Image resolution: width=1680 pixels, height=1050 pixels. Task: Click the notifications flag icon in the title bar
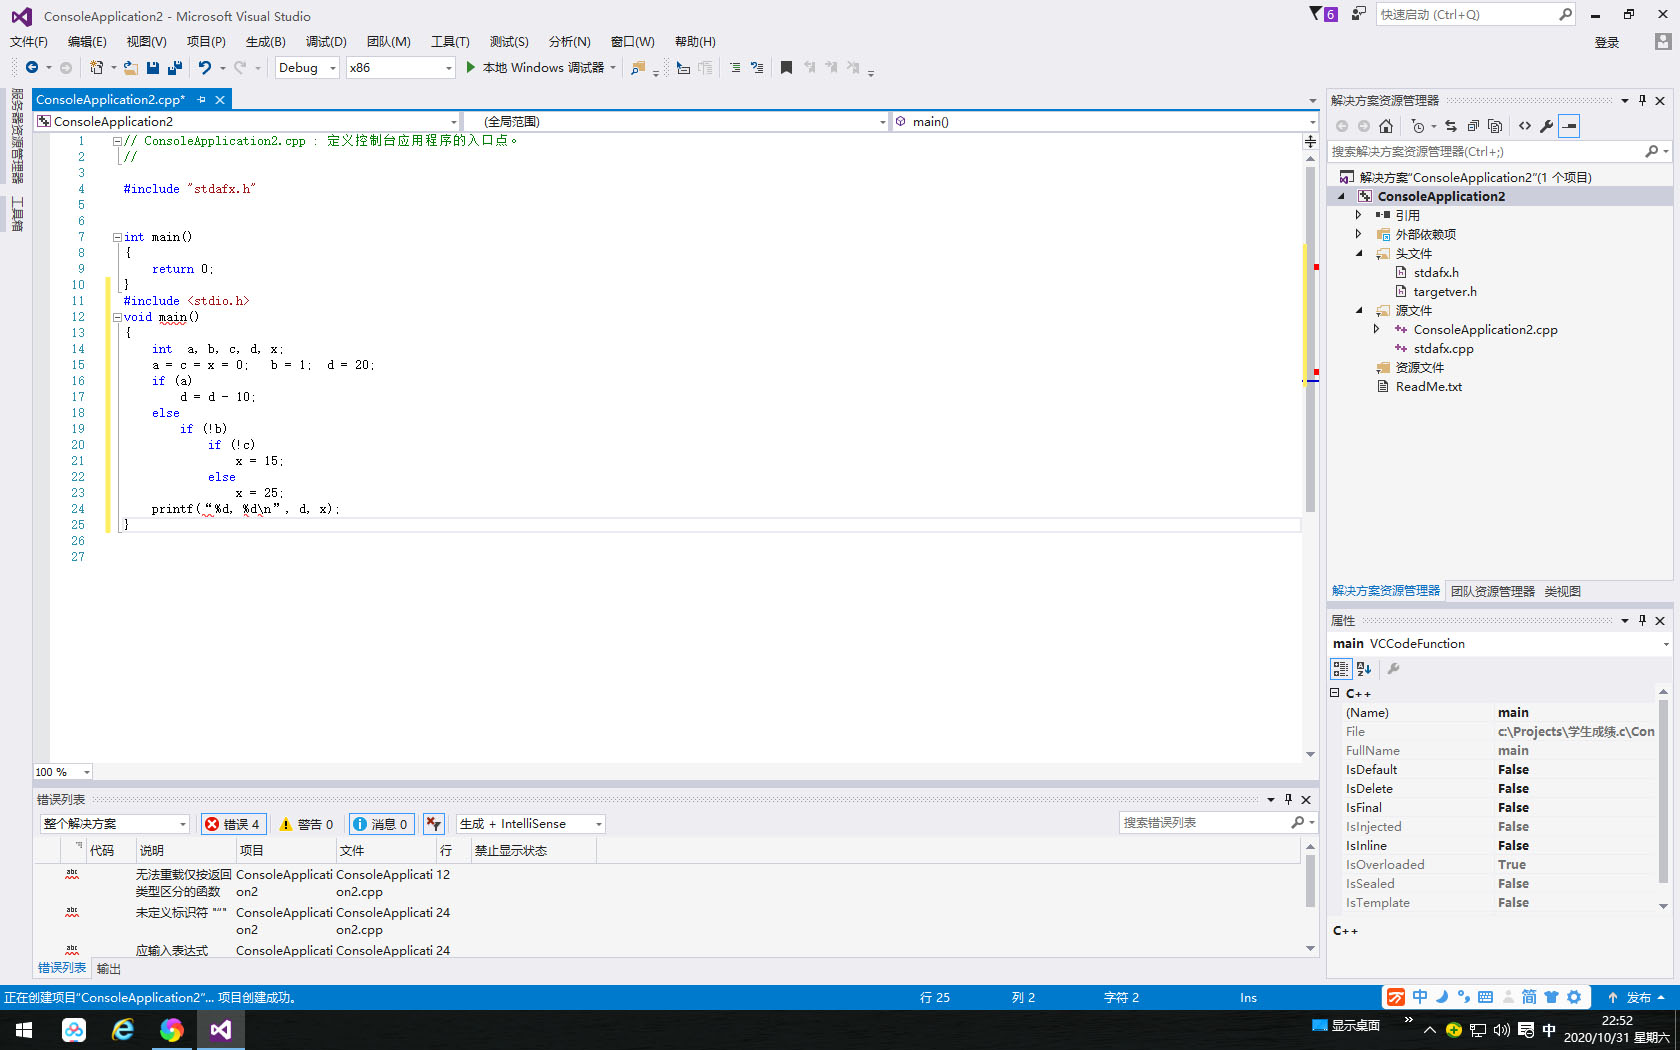[1324, 14]
